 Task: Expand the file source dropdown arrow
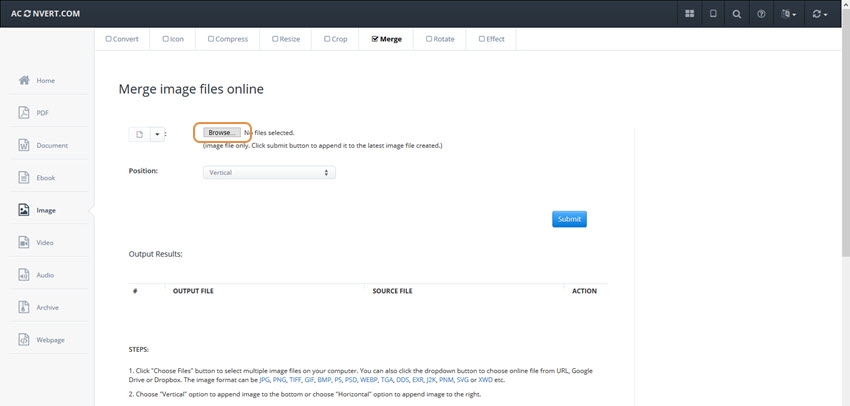tap(158, 134)
